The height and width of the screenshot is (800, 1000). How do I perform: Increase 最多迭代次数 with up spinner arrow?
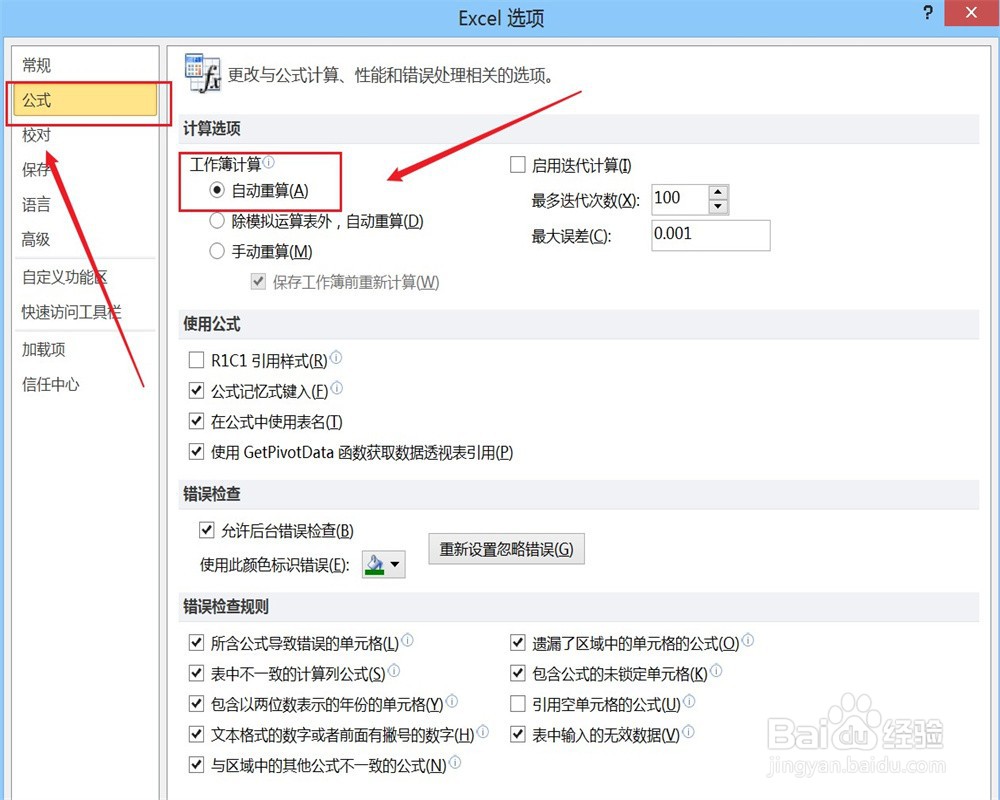point(718,192)
